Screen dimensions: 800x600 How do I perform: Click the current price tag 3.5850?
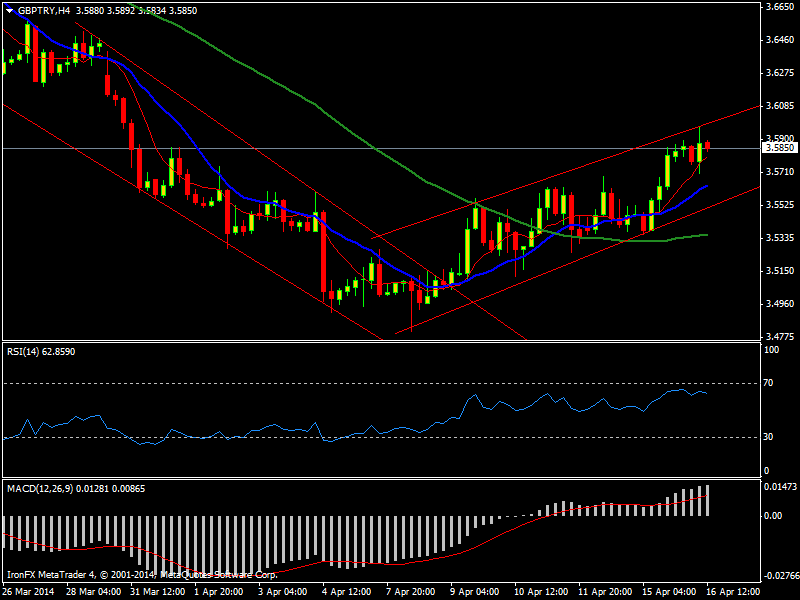pyautogui.click(x=779, y=148)
